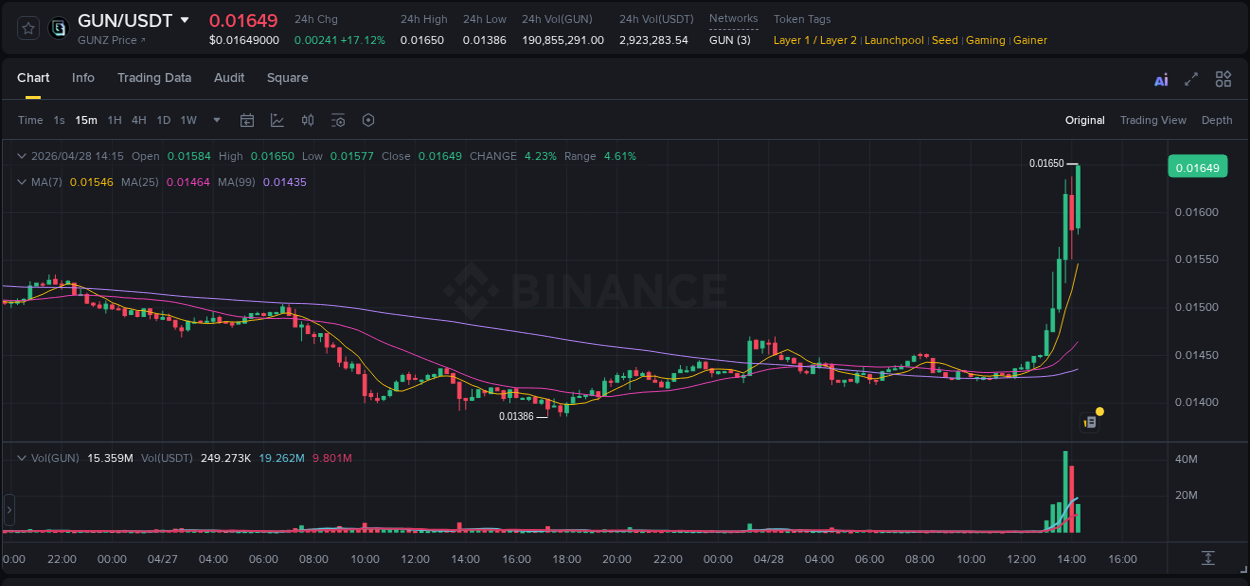Switch to Trading View chart
This screenshot has width=1250, height=586.
(1153, 120)
